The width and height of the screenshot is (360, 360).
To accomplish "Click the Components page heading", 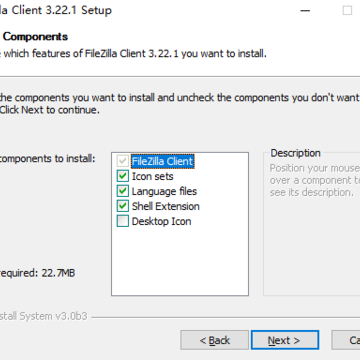I will coord(35,37).
